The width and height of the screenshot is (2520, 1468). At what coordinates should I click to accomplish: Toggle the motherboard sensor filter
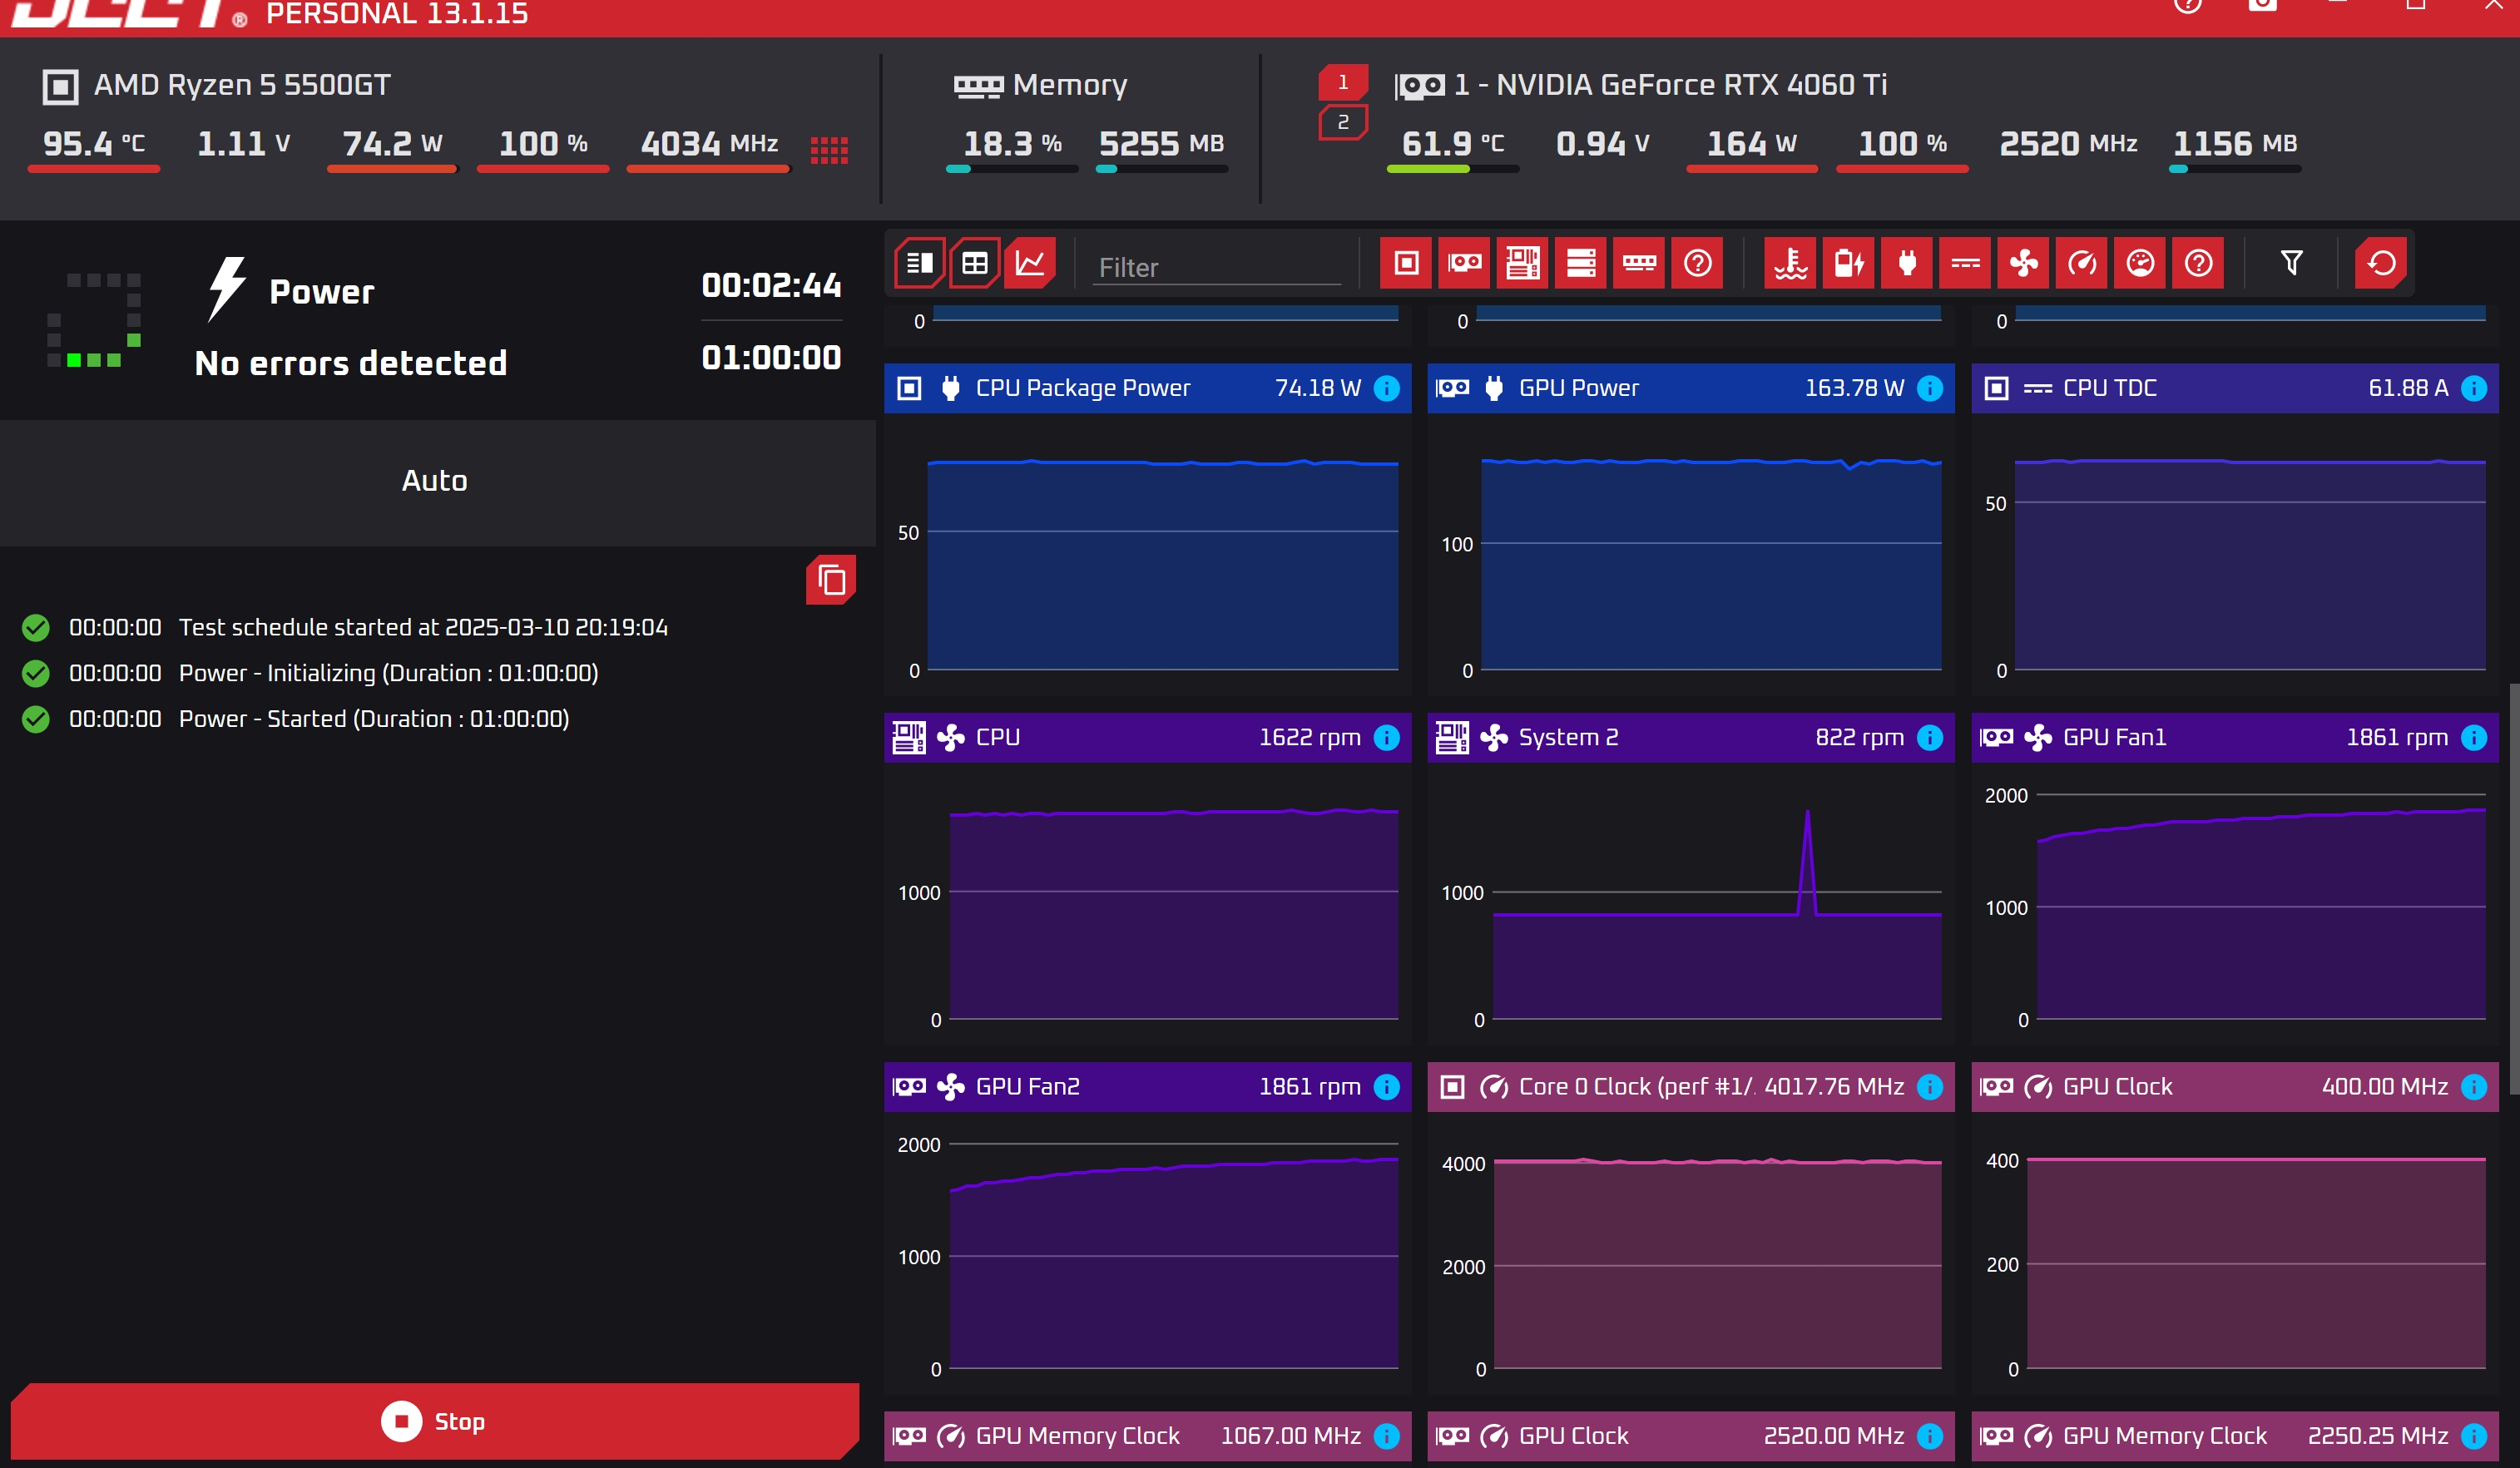(x=1522, y=263)
